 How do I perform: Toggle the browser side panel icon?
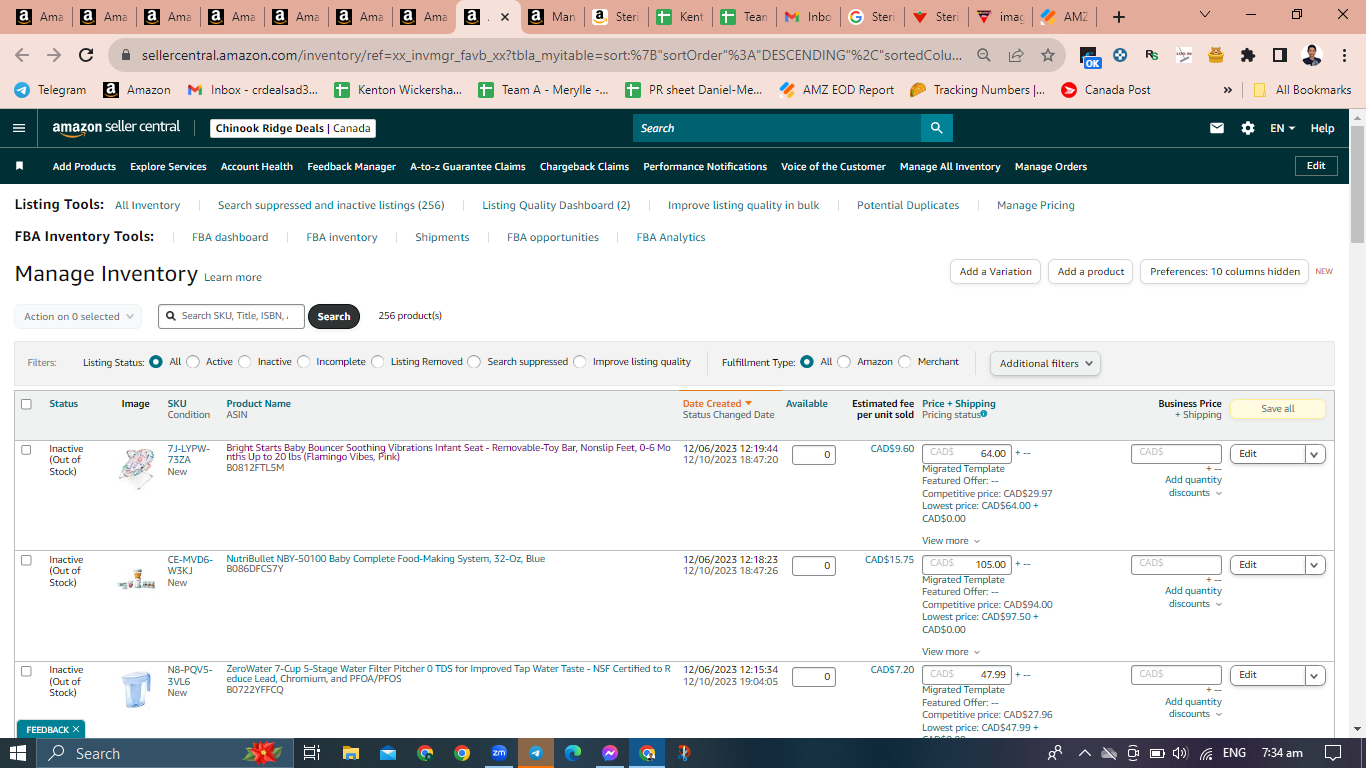tap(1279, 55)
